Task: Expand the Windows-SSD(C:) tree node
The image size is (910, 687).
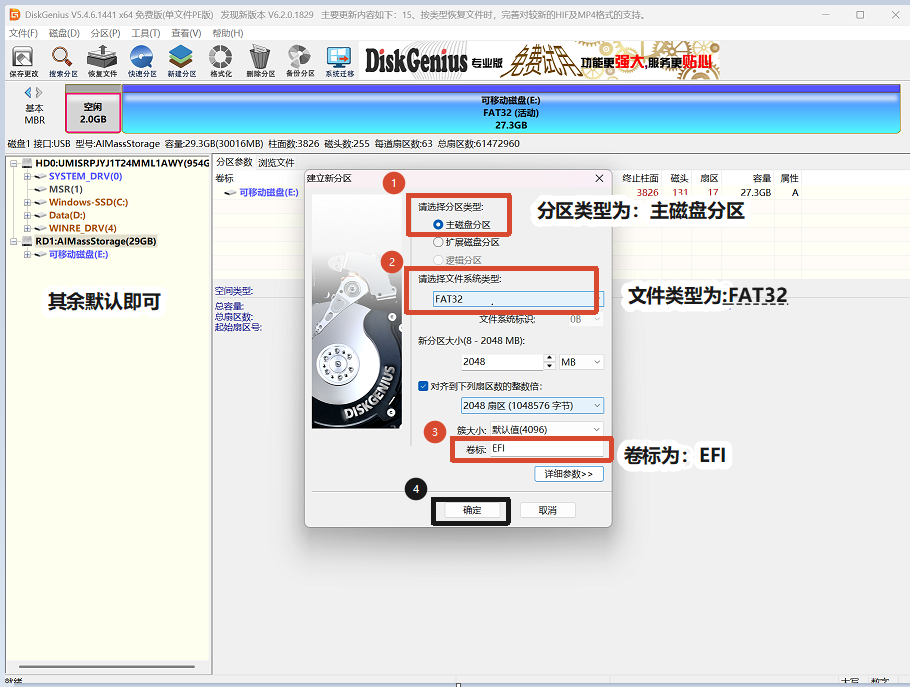Action: 27,203
